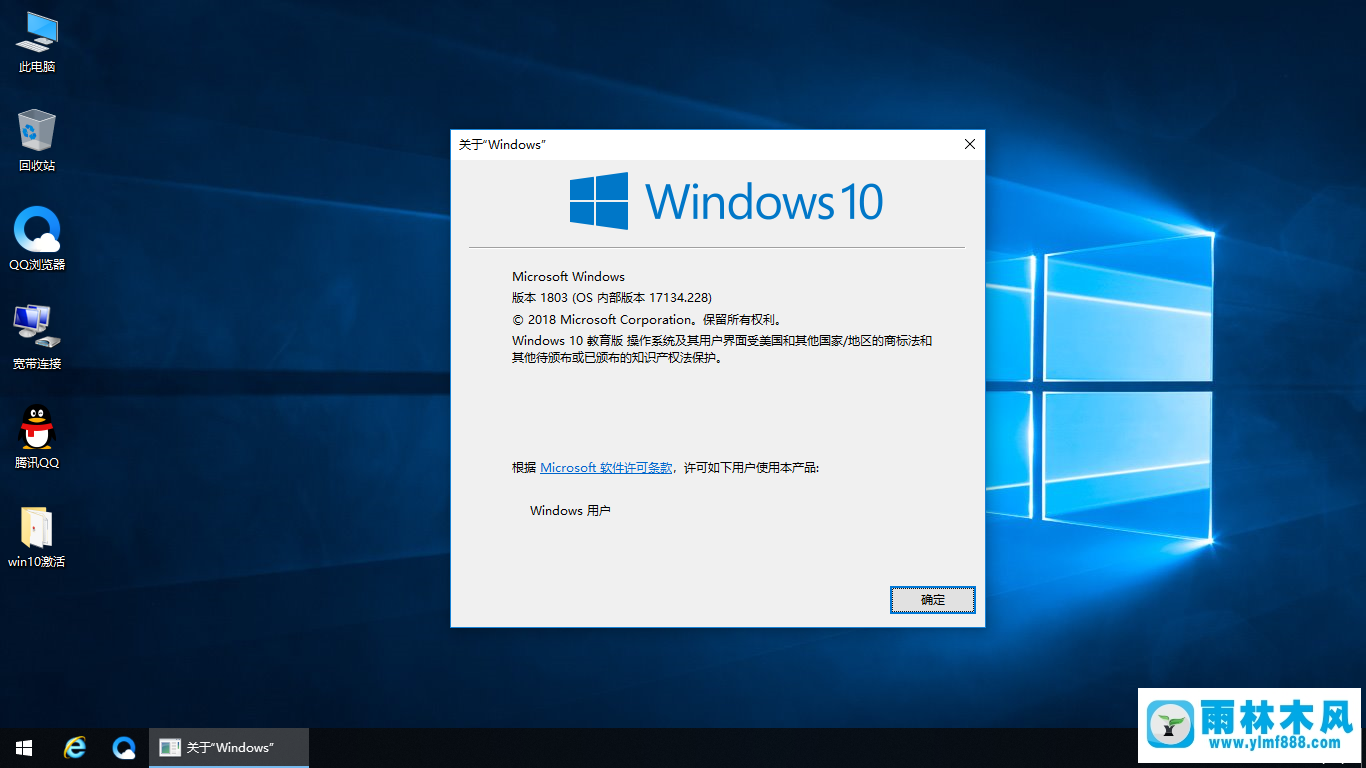Select the 回收站 recycle bin icon
The image size is (1366, 768).
[37, 141]
